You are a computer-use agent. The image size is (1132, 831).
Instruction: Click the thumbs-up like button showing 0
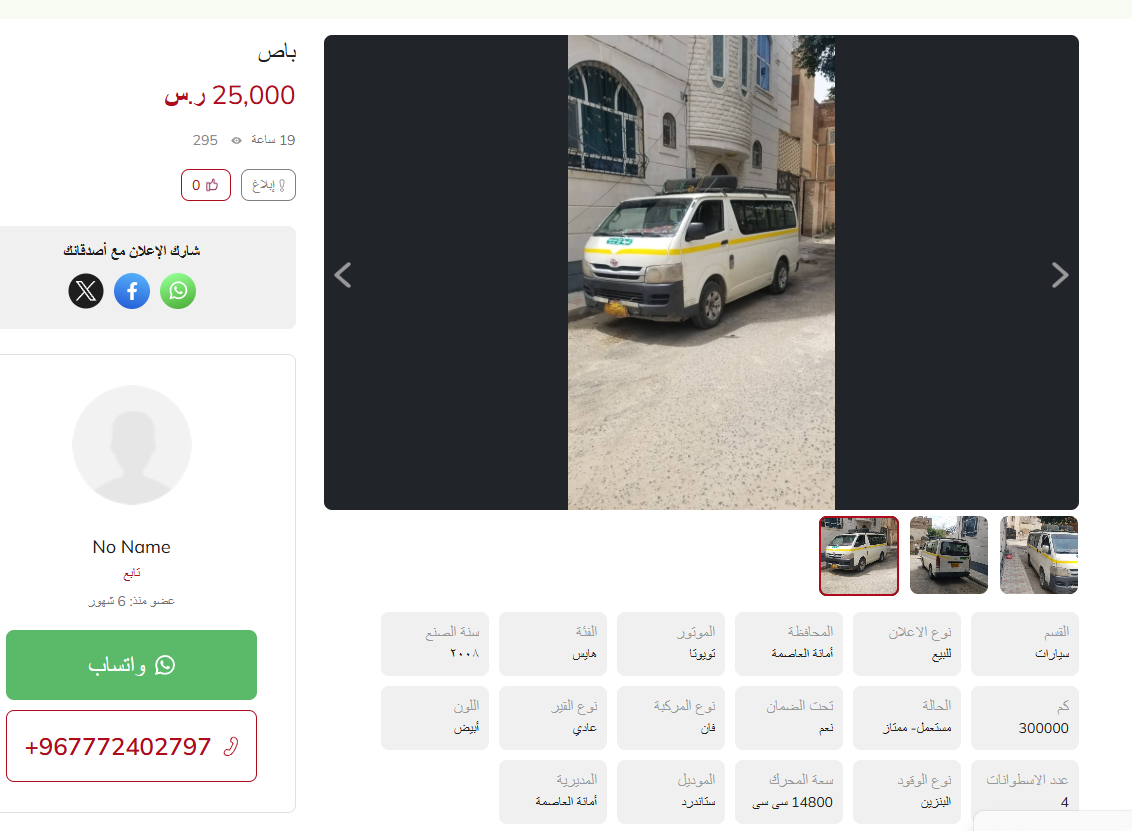point(206,185)
